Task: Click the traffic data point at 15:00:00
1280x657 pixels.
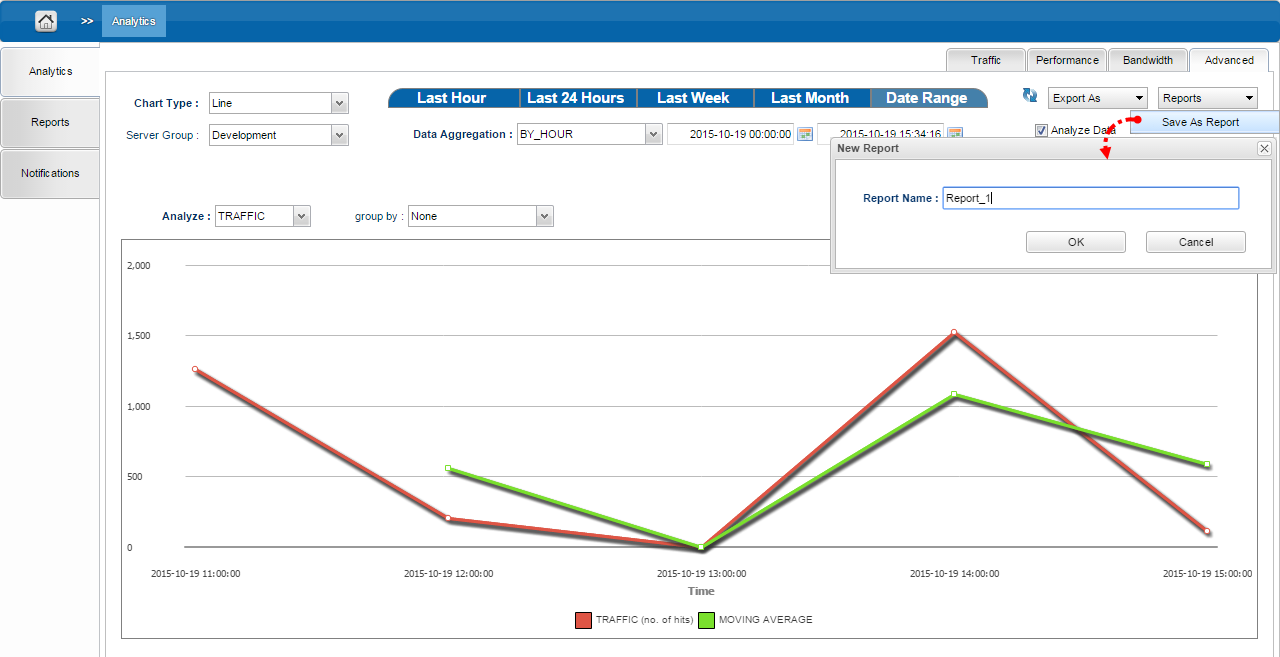Action: coord(1207,531)
